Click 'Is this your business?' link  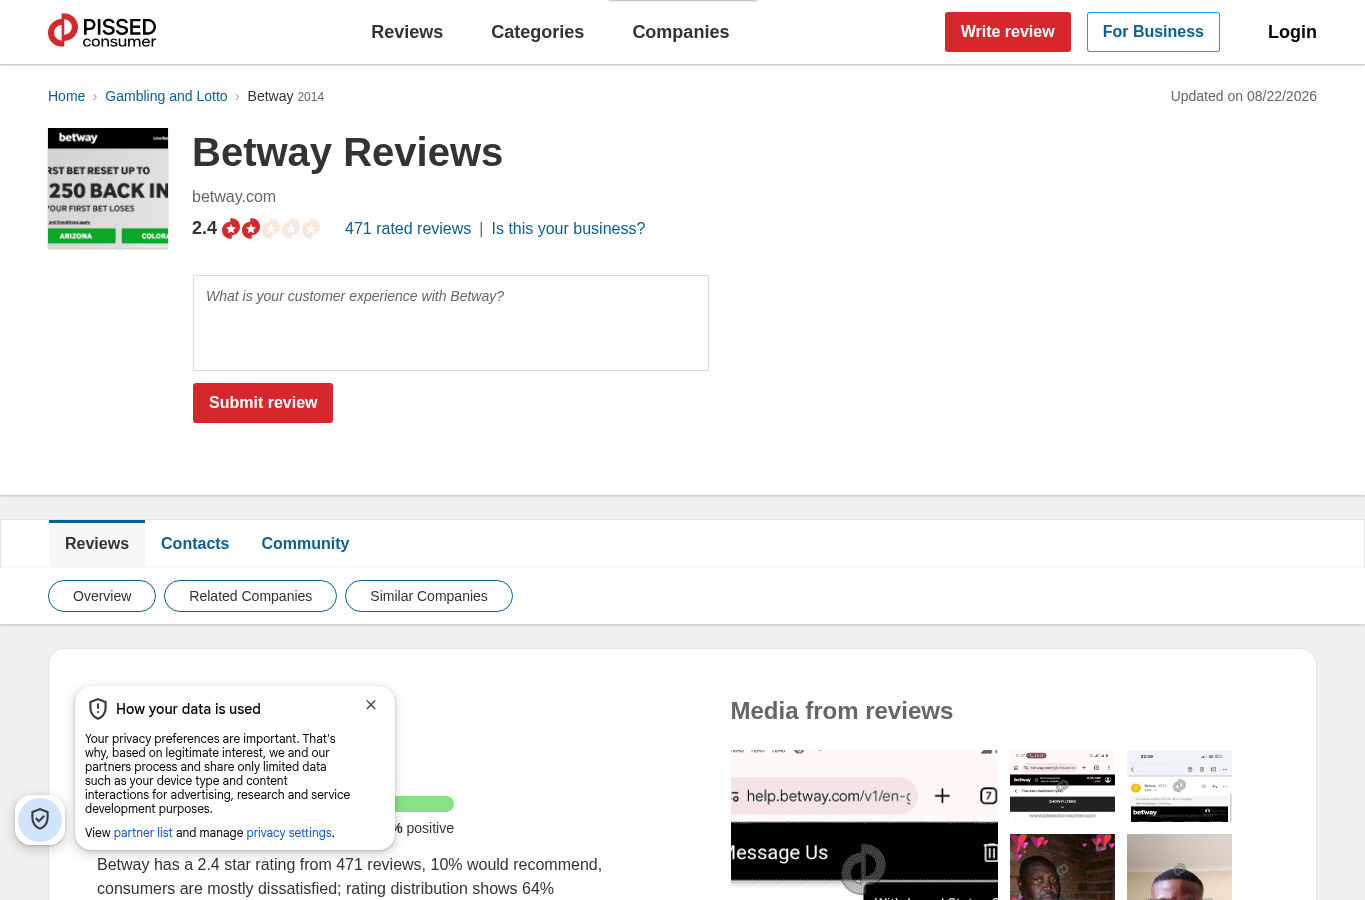568,229
